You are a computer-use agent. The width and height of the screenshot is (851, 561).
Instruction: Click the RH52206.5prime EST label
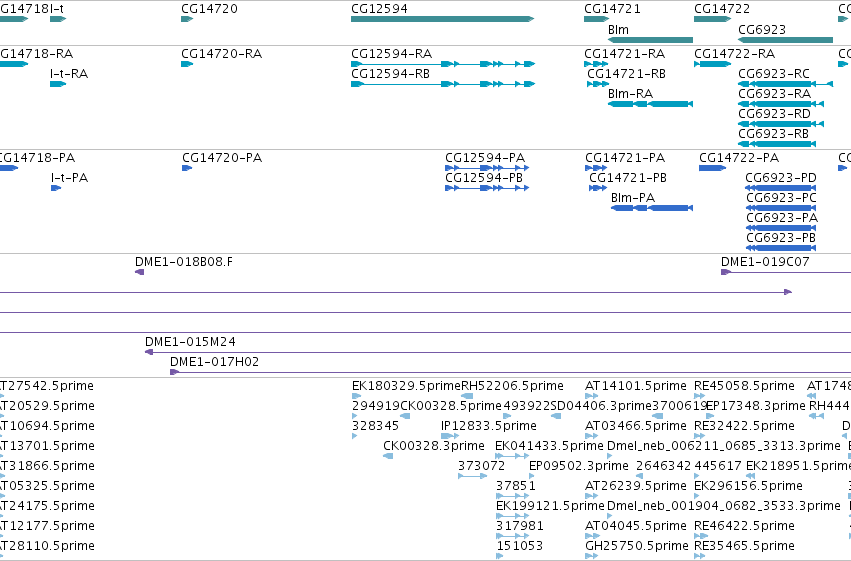click(x=512, y=386)
